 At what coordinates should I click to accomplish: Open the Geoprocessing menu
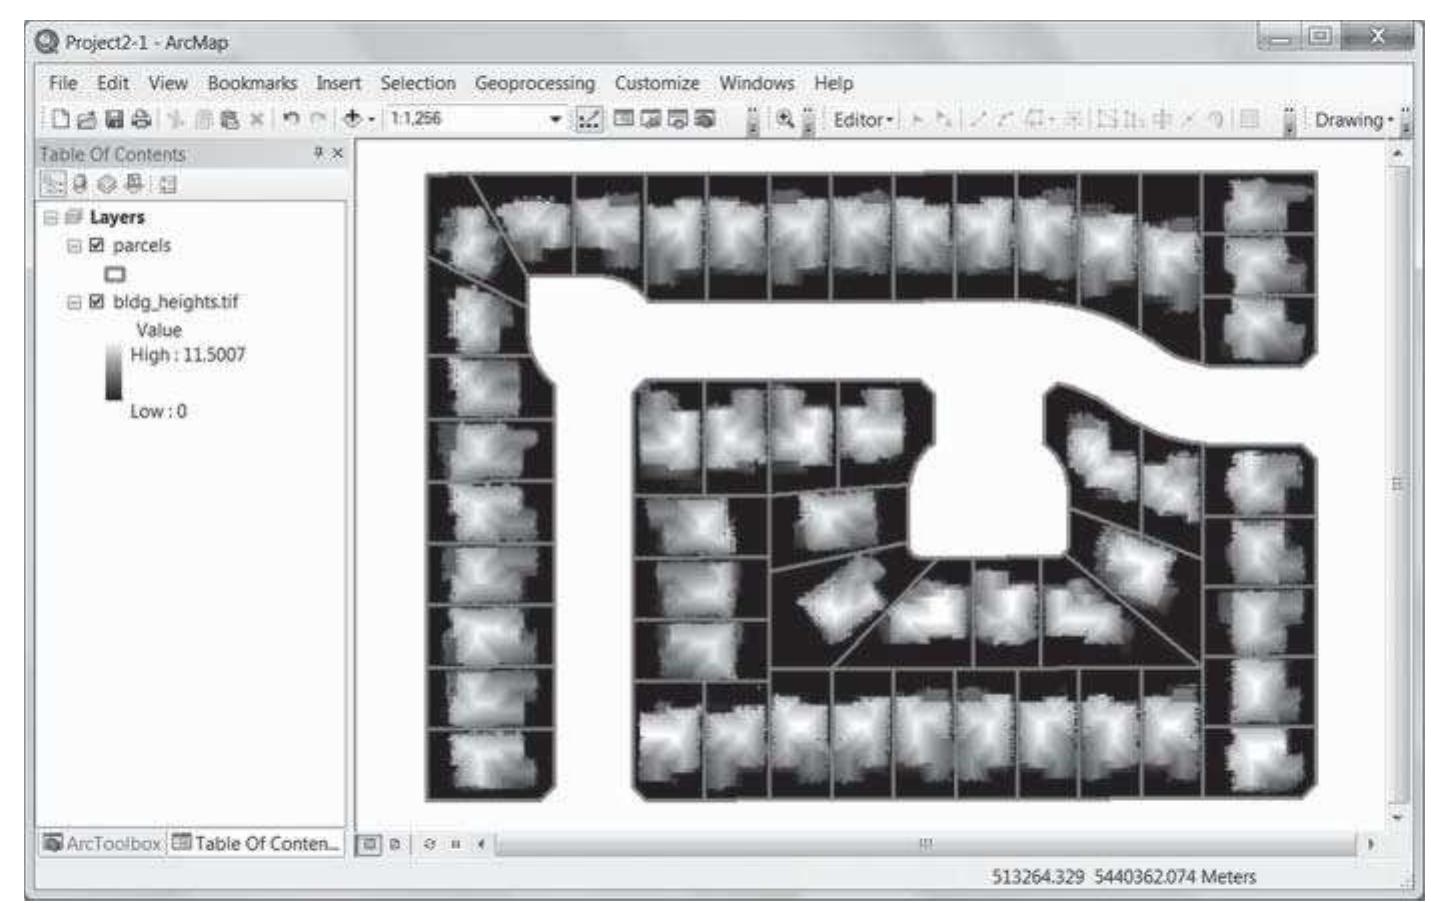[x=534, y=83]
